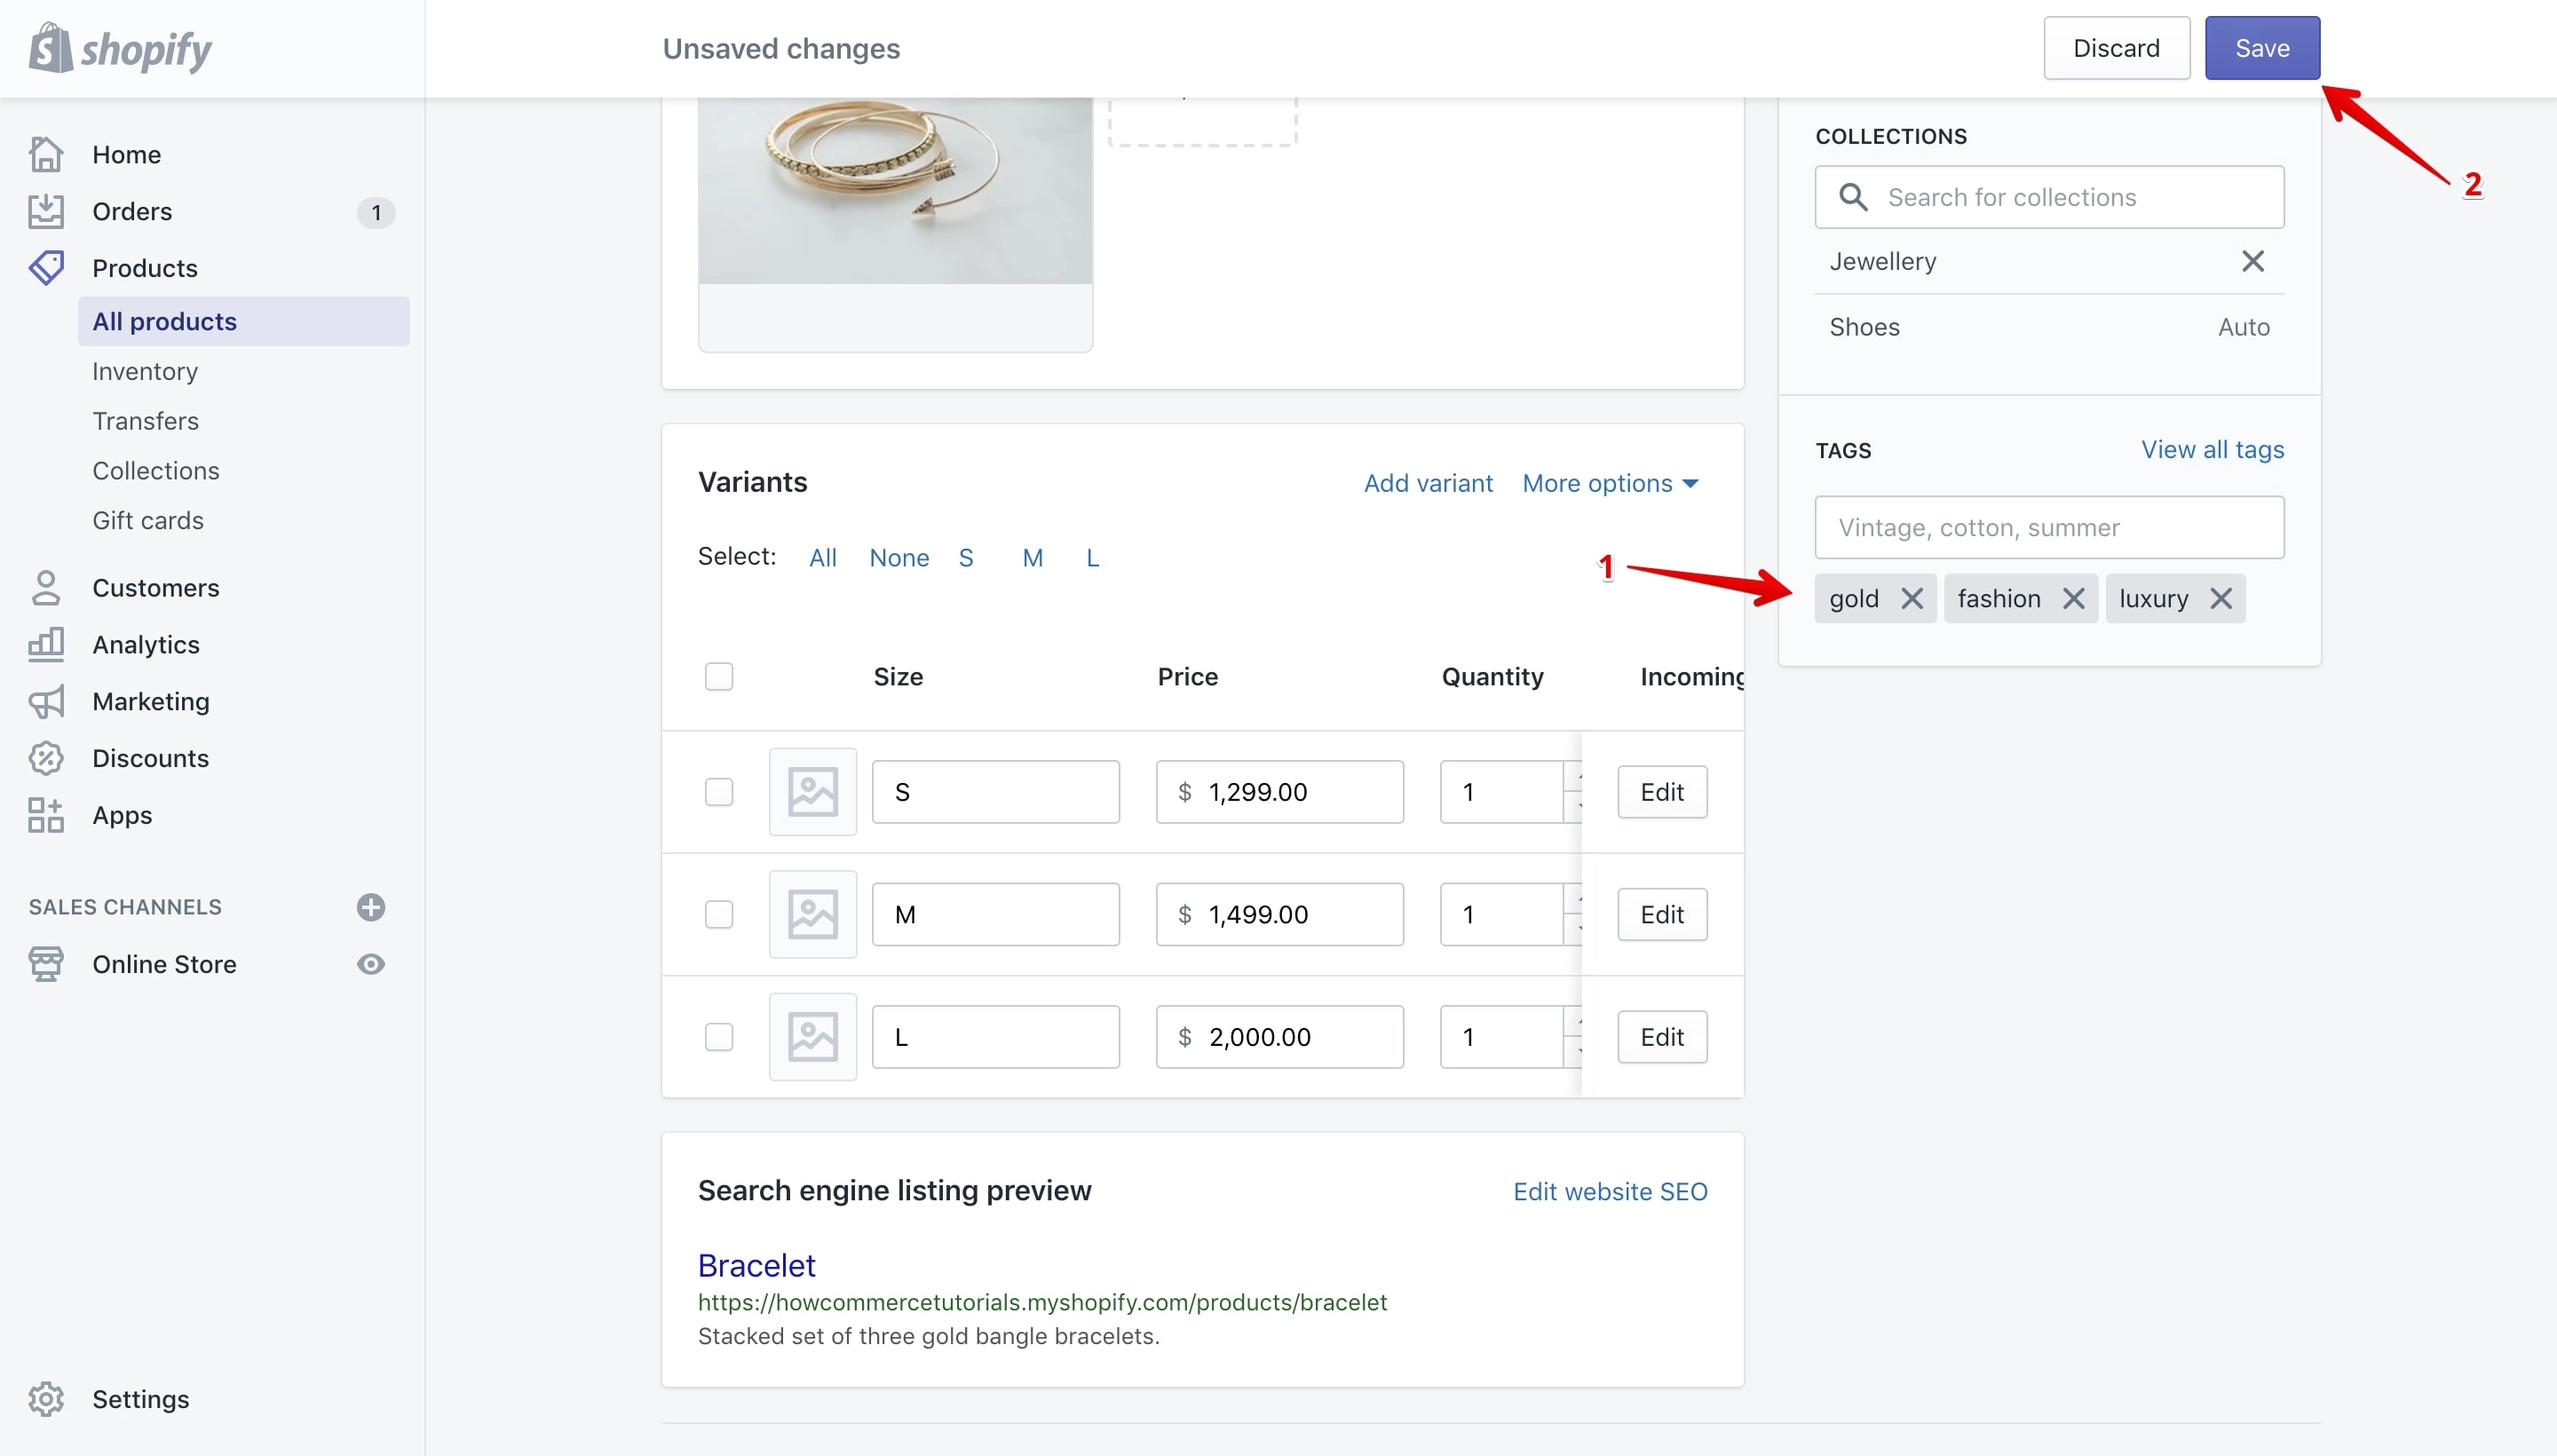Screen dimensions: 2557x1456
Task: Discard the unsaved changes
Action: 2116,48
